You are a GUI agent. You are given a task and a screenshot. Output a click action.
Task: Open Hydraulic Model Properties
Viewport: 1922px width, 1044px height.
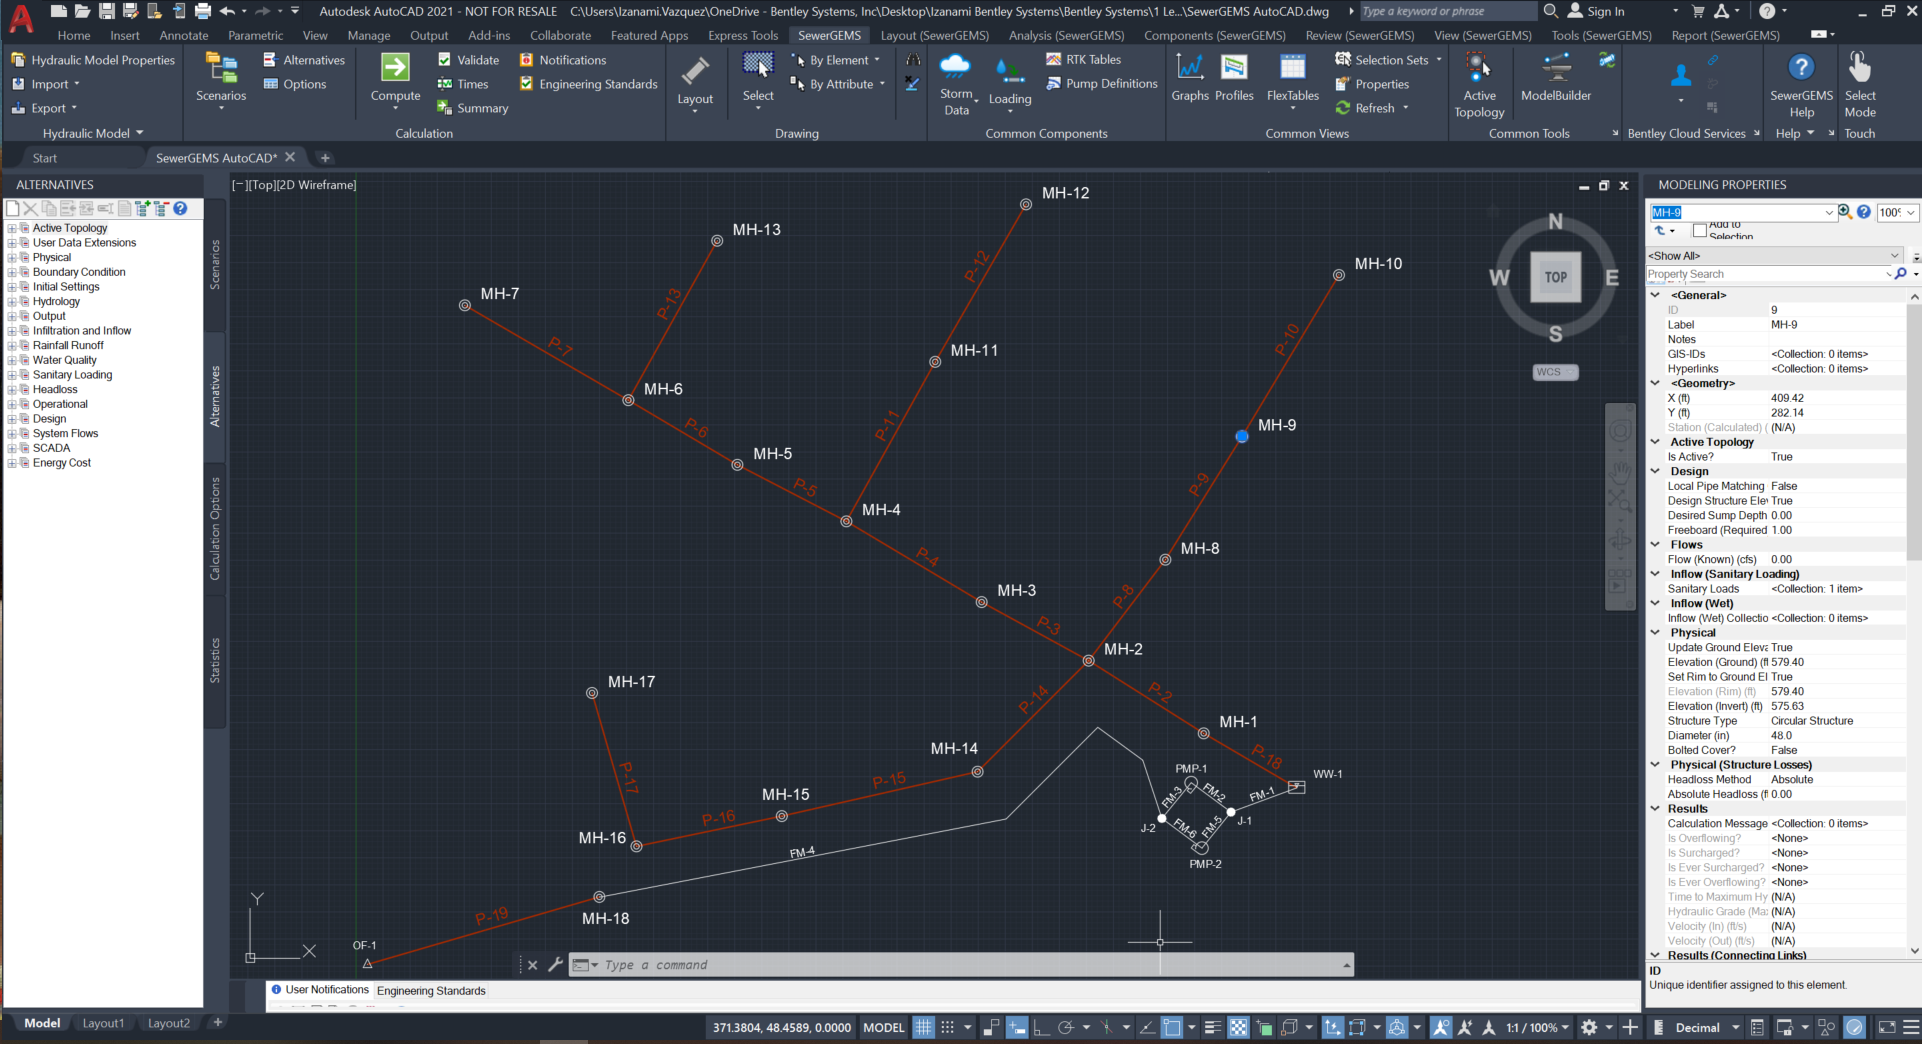92,60
